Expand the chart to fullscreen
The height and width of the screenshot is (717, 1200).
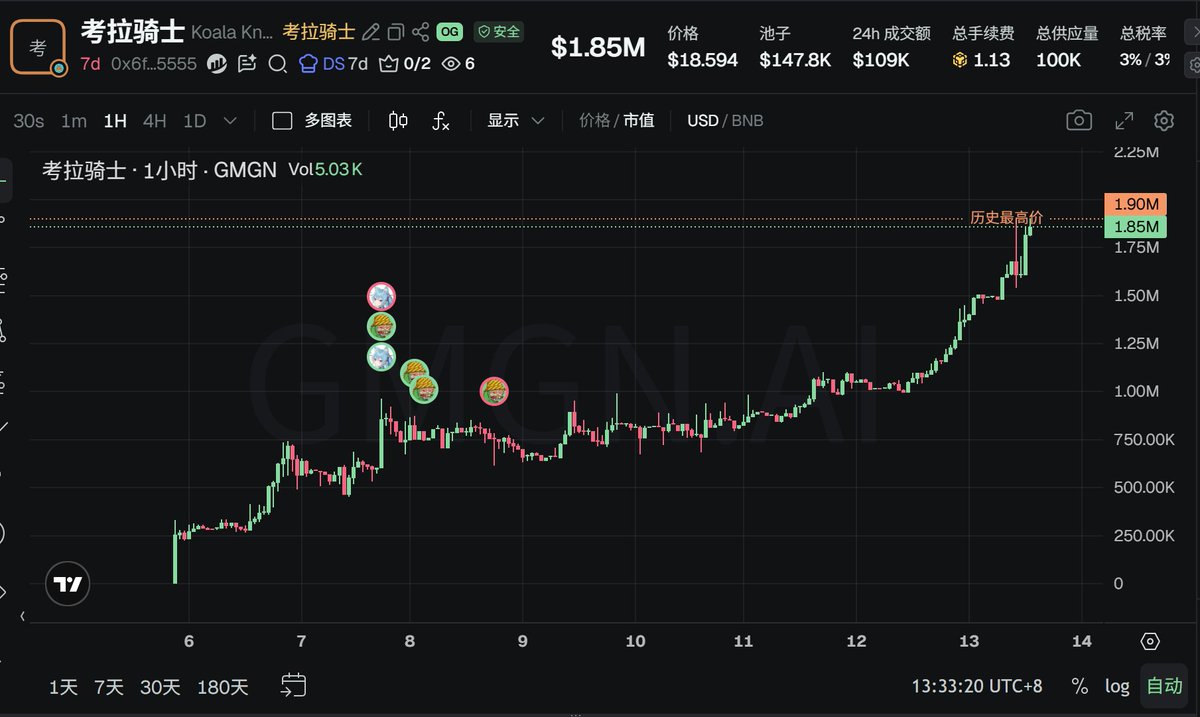tap(1124, 121)
